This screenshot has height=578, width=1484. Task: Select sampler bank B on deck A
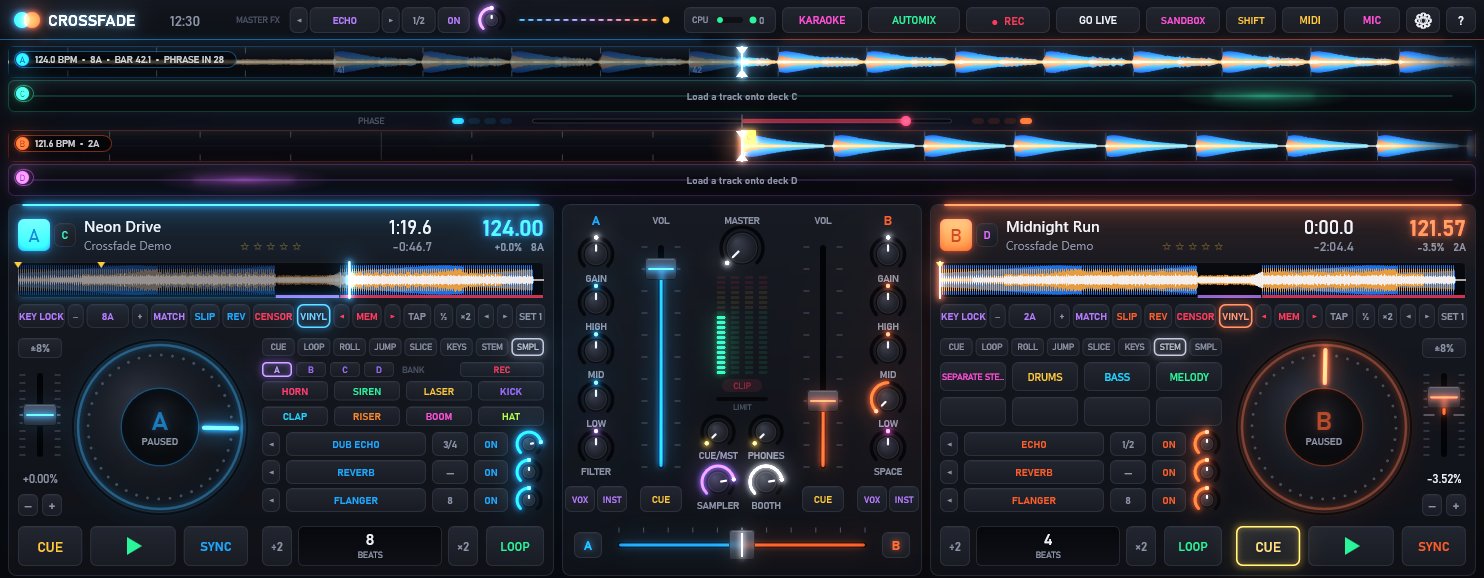coord(311,369)
